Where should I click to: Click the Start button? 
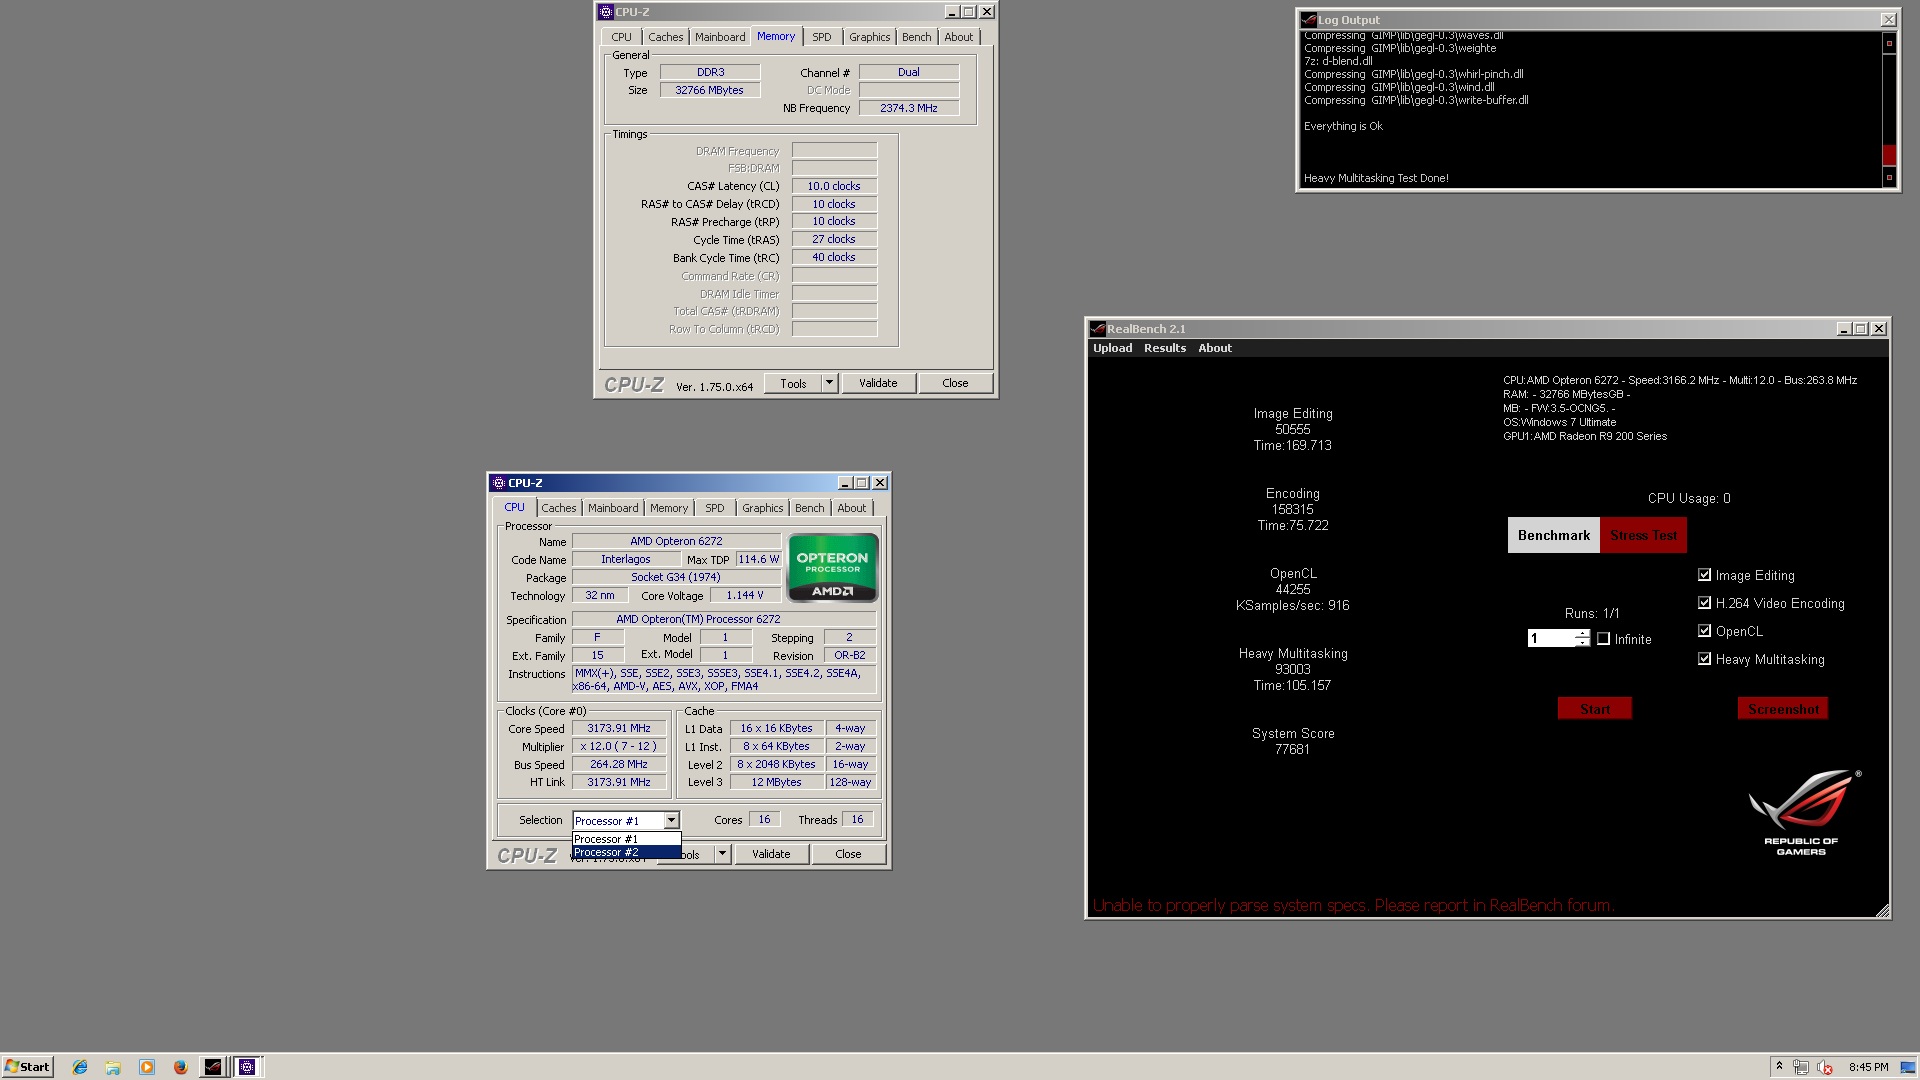27,1067
